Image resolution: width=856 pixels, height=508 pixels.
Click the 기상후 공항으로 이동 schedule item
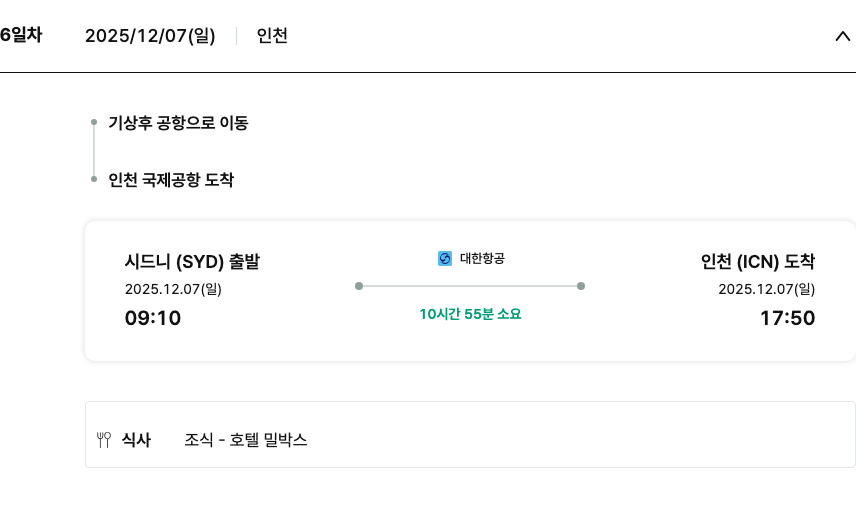[178, 123]
